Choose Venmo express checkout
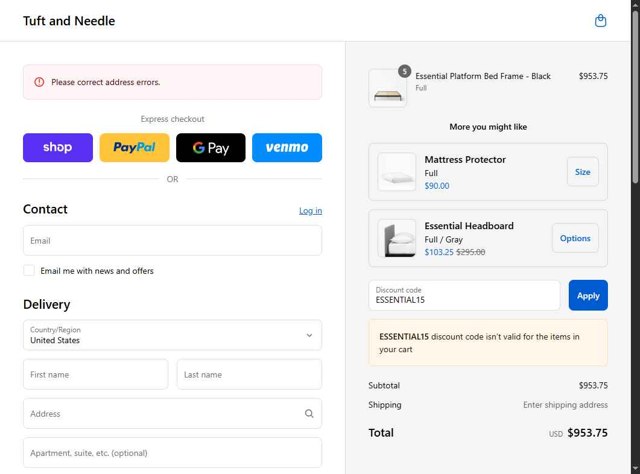The image size is (640, 474). point(287,147)
